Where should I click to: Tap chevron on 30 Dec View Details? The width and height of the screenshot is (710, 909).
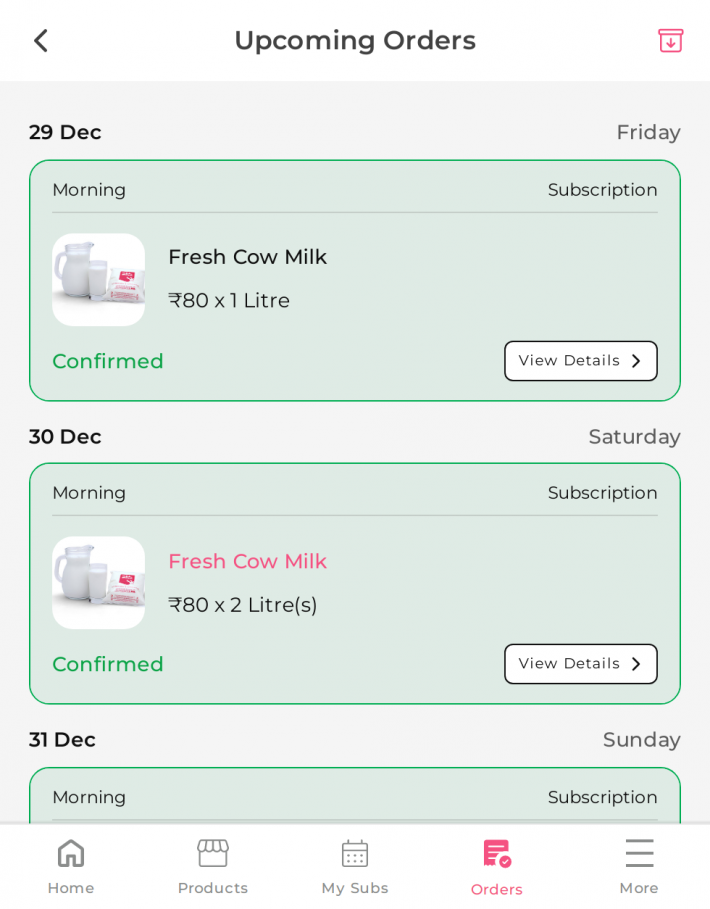tap(636, 664)
